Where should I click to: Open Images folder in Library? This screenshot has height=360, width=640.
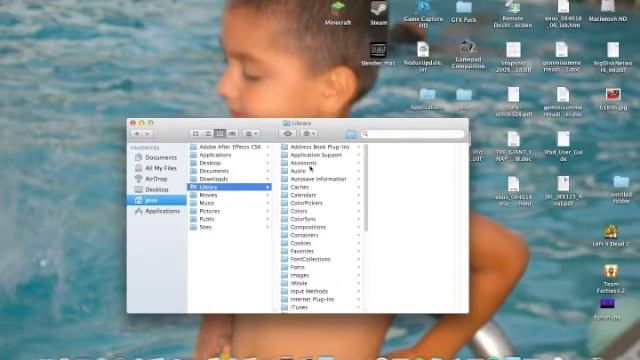[321, 275]
